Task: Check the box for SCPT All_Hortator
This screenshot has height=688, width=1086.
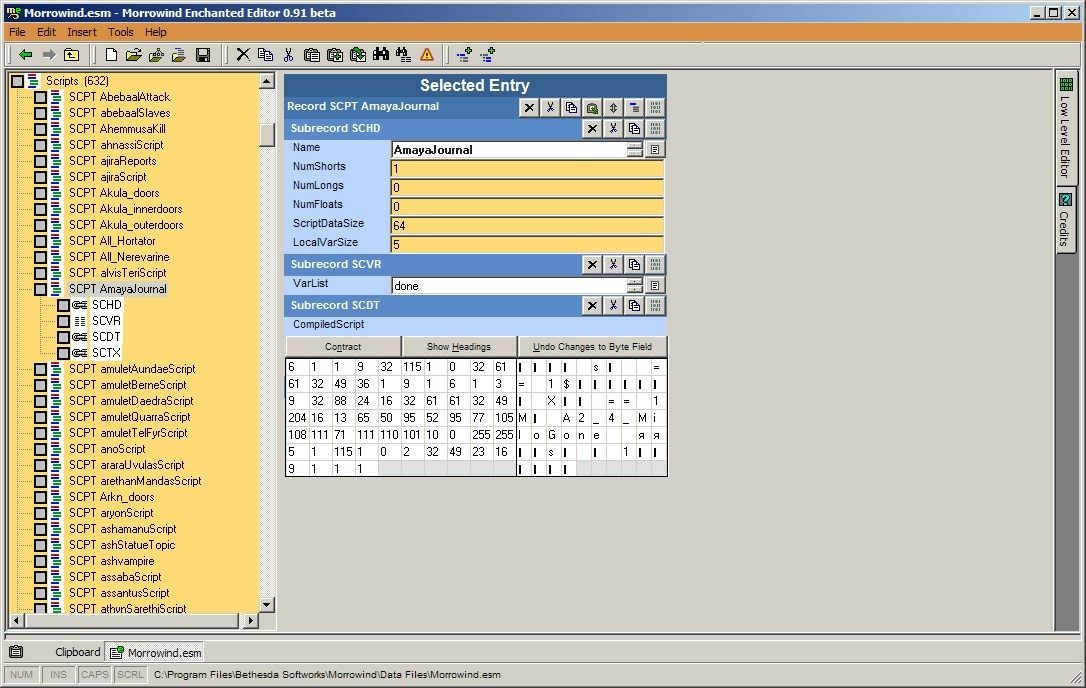Action: click(41, 241)
